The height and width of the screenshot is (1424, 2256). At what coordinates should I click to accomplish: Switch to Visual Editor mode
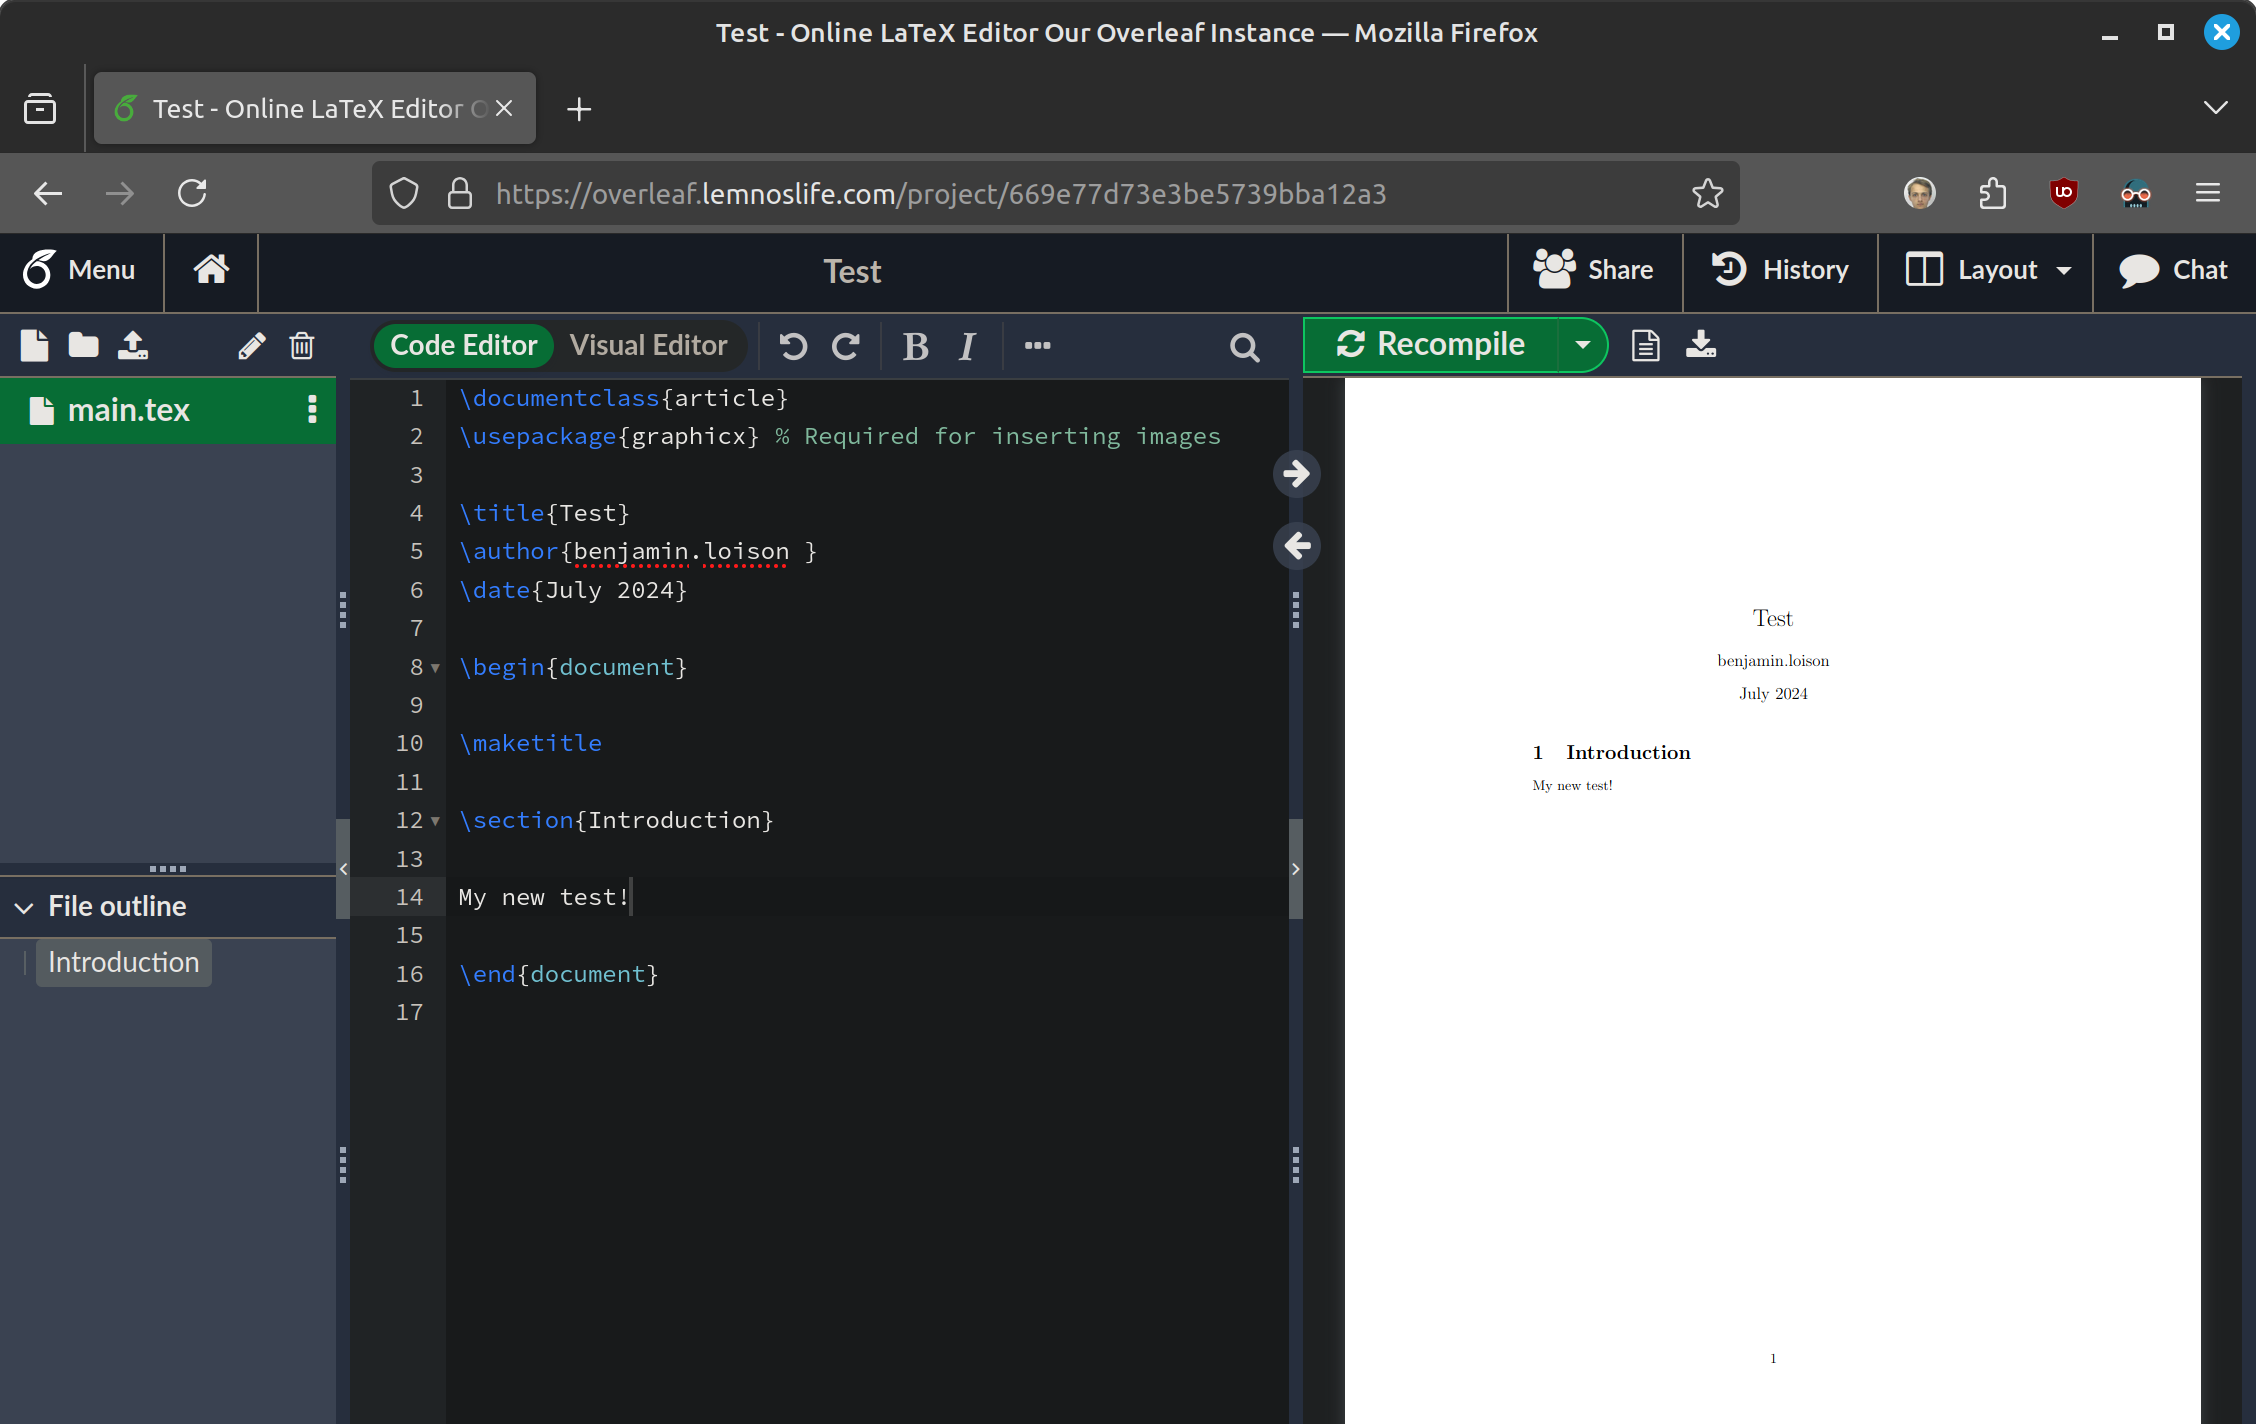(x=648, y=345)
